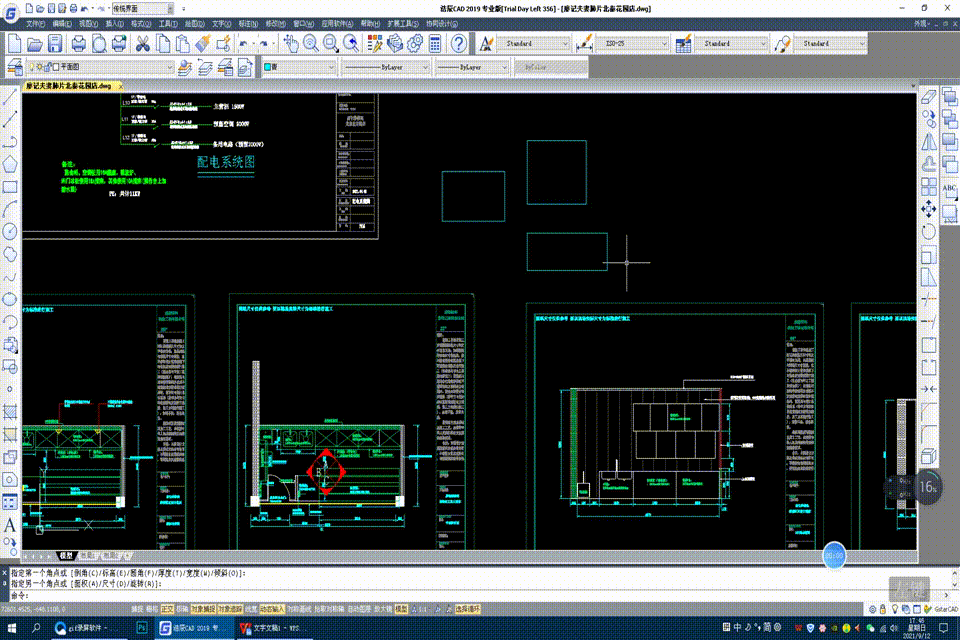
Task: Open Help with the question mark icon
Action: coord(458,44)
